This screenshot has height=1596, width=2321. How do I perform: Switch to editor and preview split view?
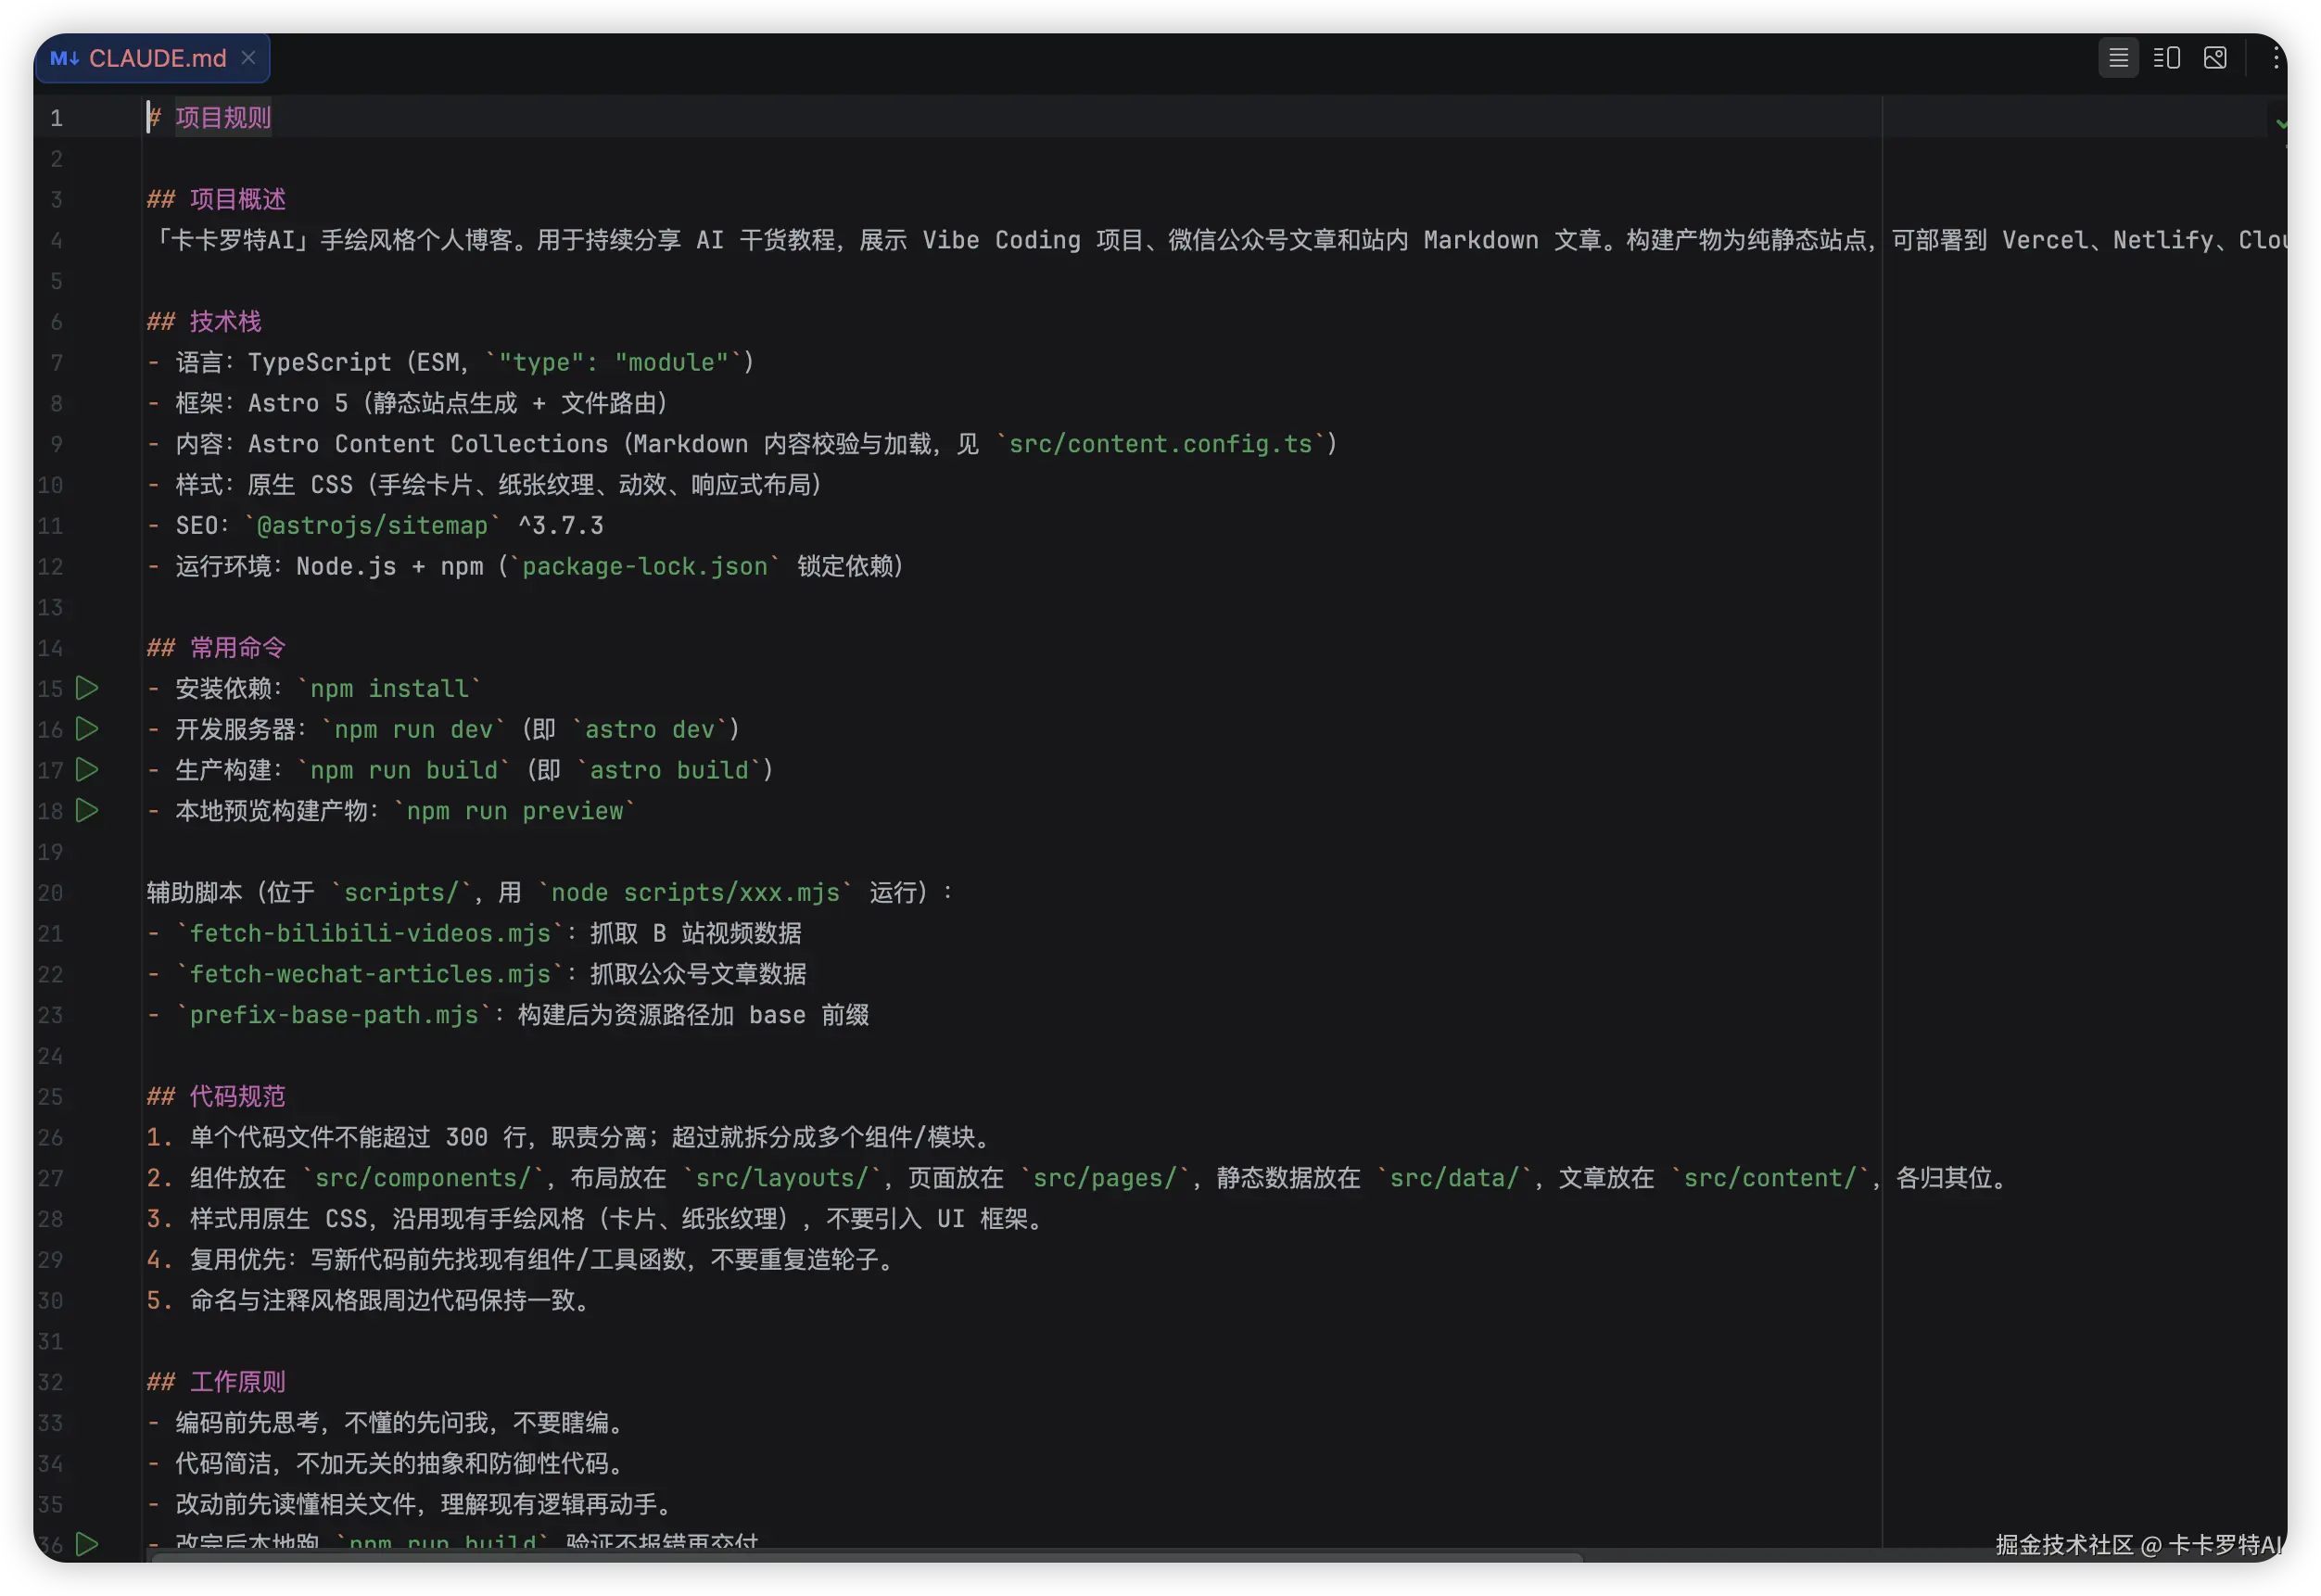pyautogui.click(x=2165, y=58)
